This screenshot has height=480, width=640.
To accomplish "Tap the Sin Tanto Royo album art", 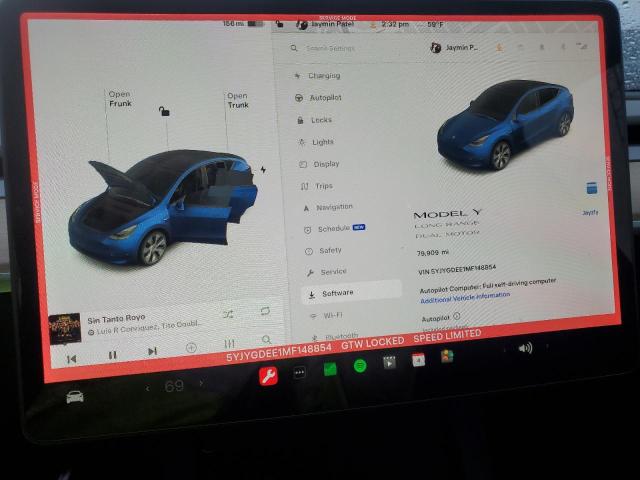I will pos(64,329).
